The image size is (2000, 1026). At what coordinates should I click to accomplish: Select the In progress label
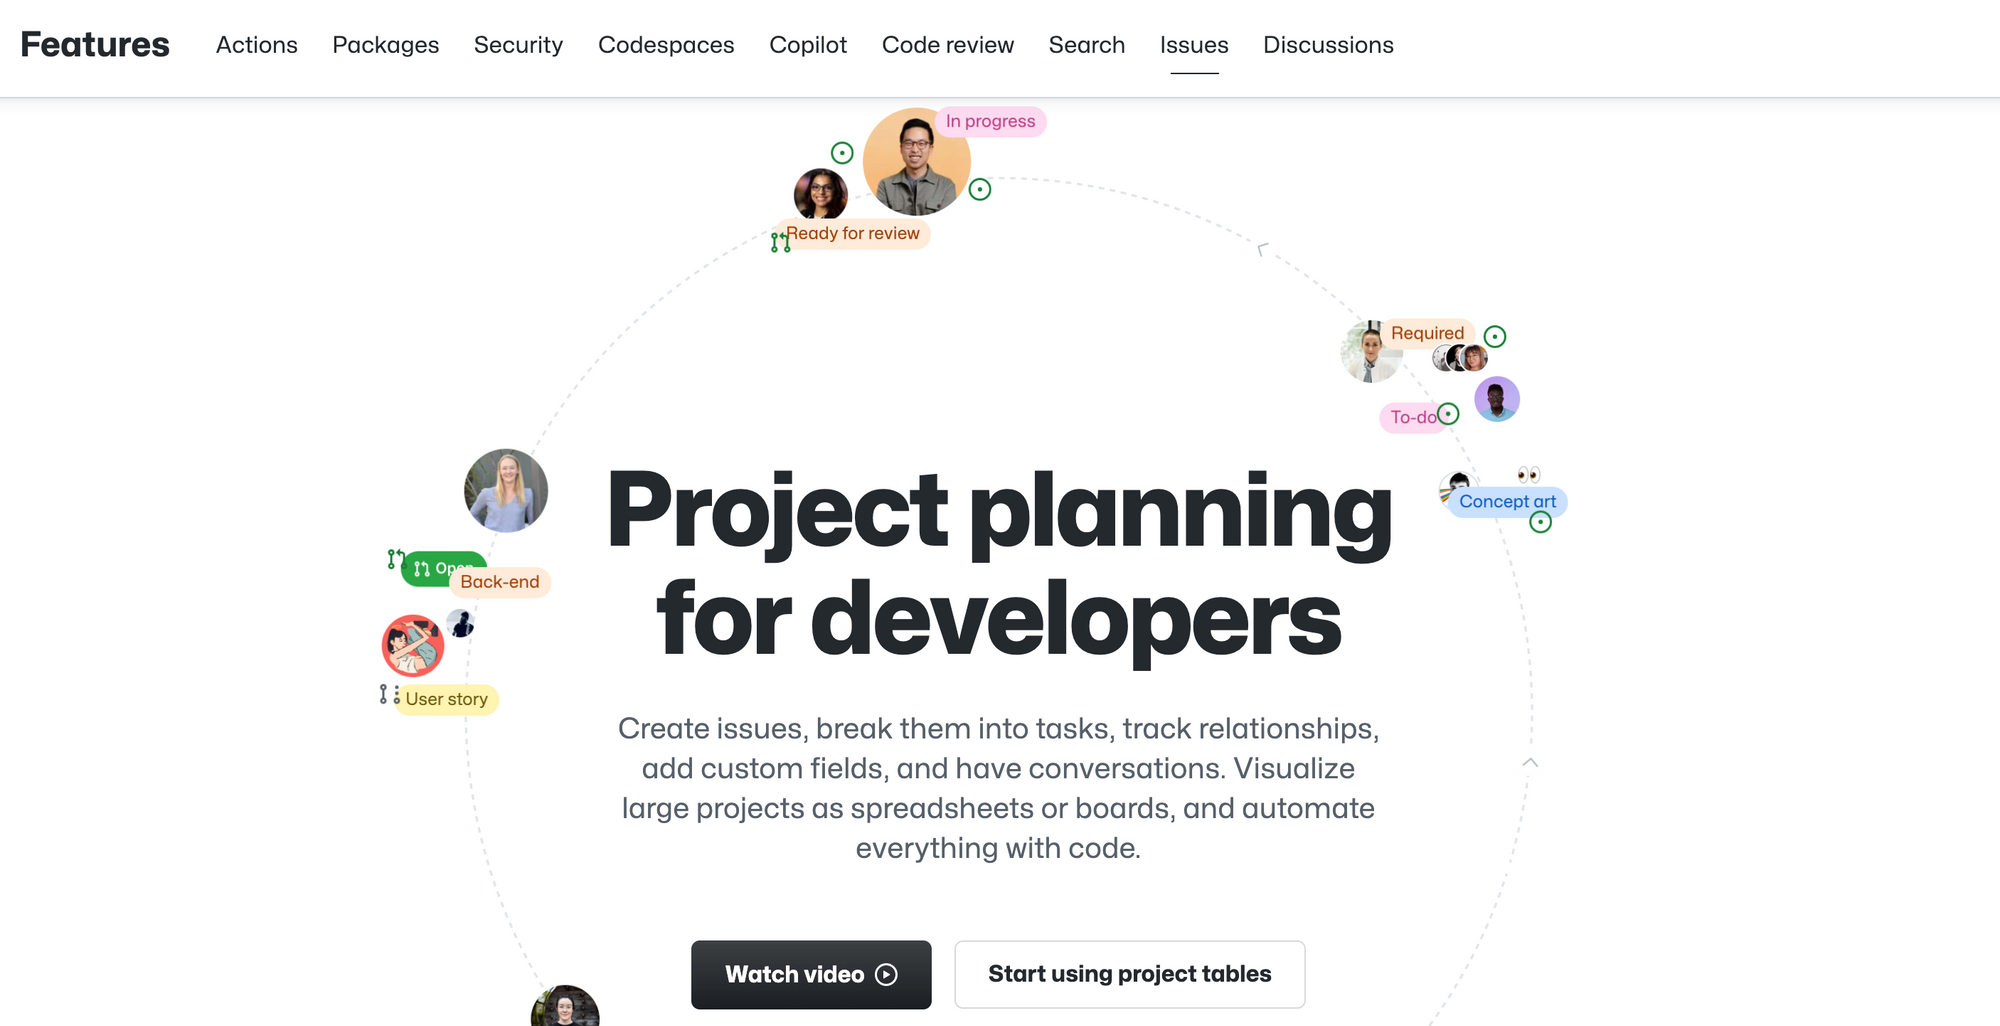pyautogui.click(x=990, y=121)
